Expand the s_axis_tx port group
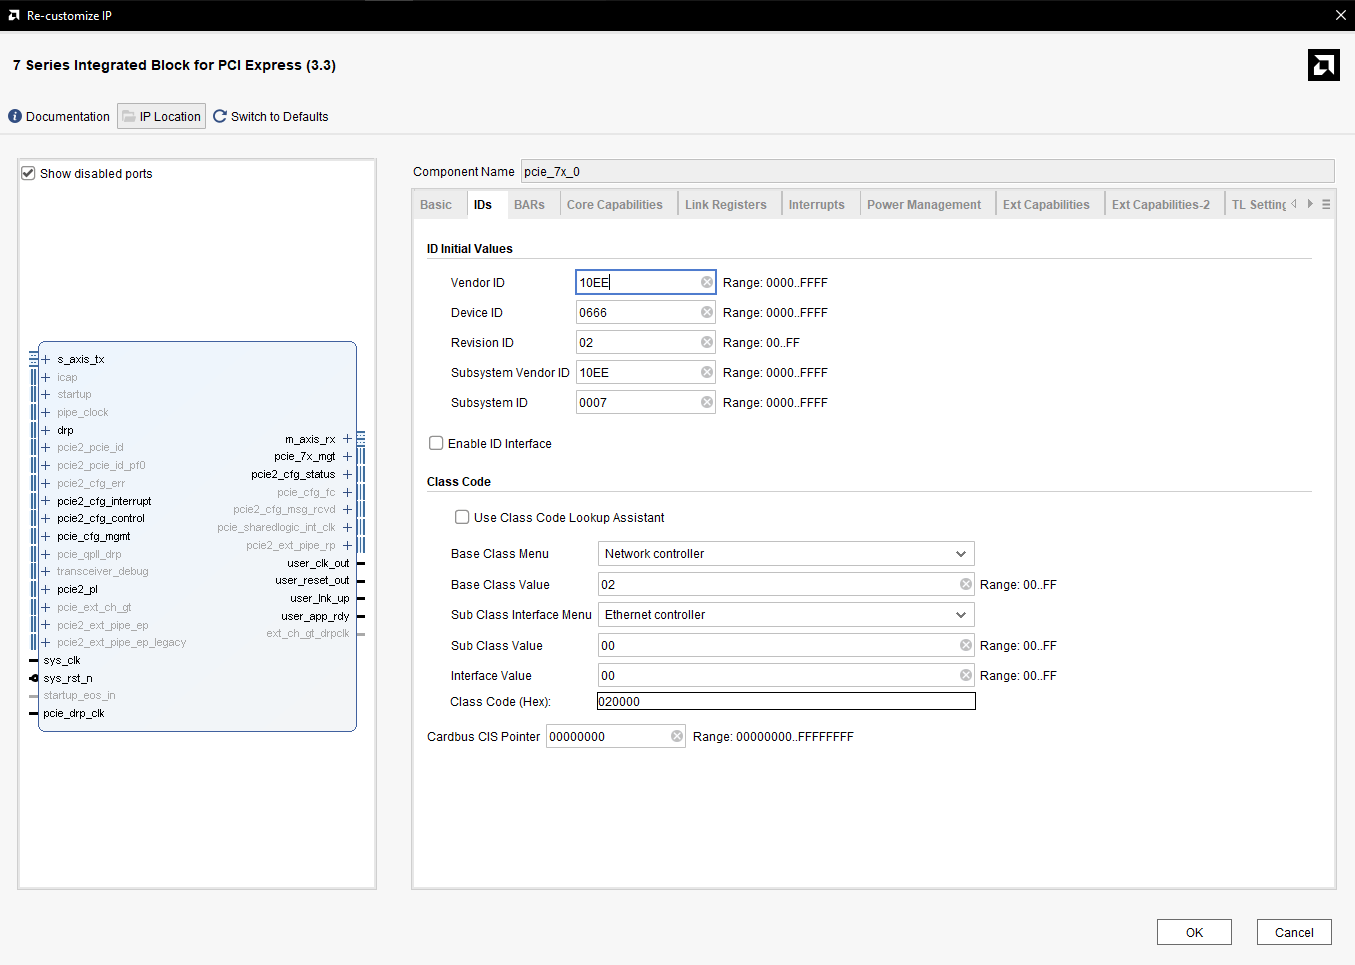The image size is (1355, 965). tap(46, 359)
